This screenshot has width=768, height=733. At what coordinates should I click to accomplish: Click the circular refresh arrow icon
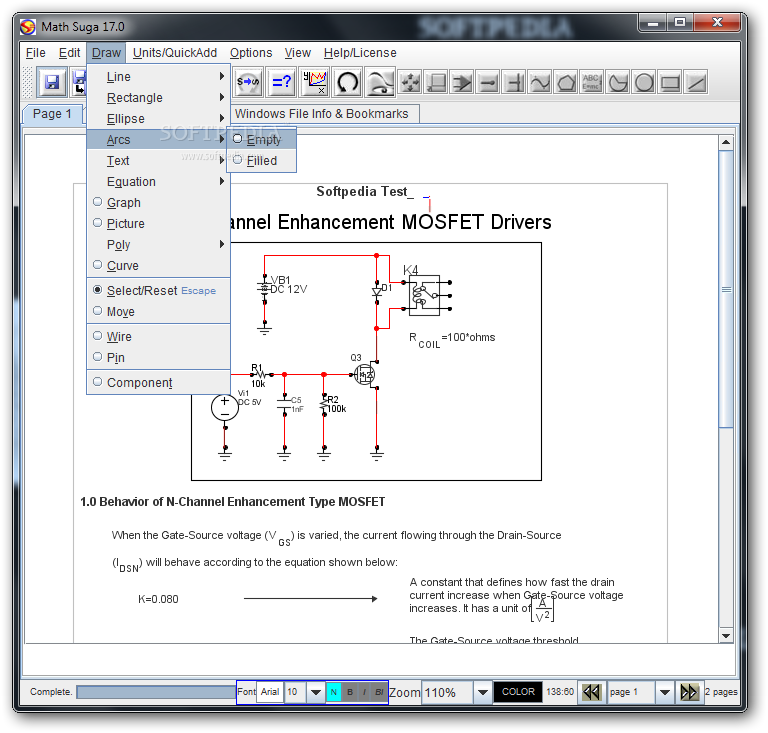point(348,82)
